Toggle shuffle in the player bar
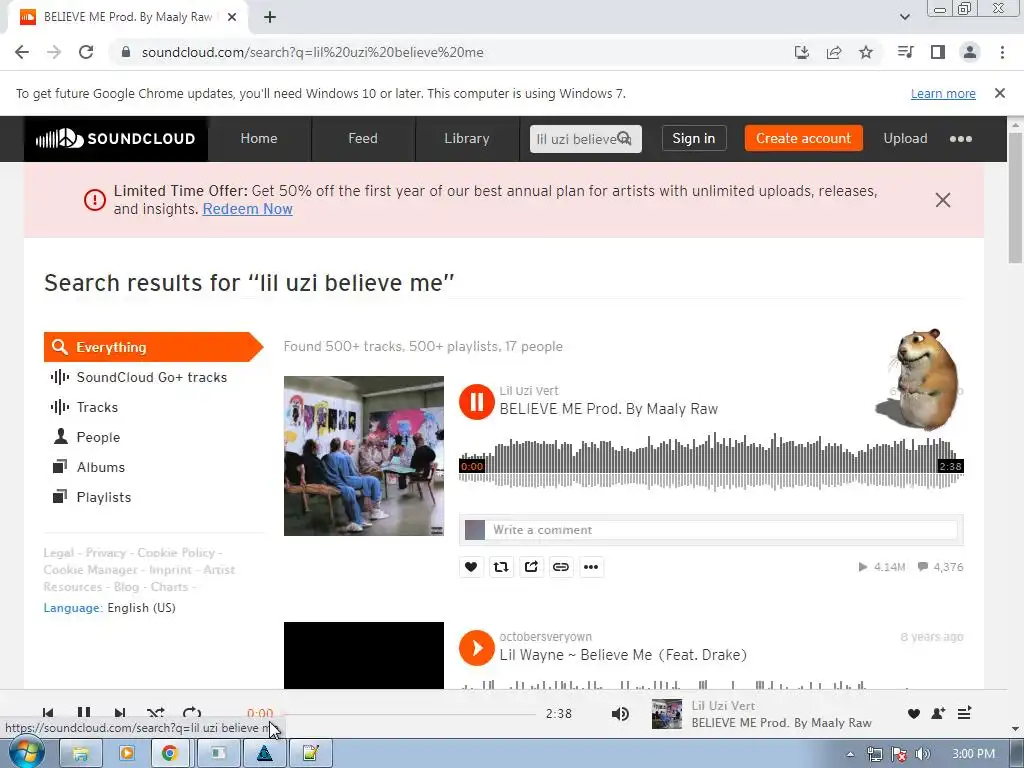 [155, 713]
